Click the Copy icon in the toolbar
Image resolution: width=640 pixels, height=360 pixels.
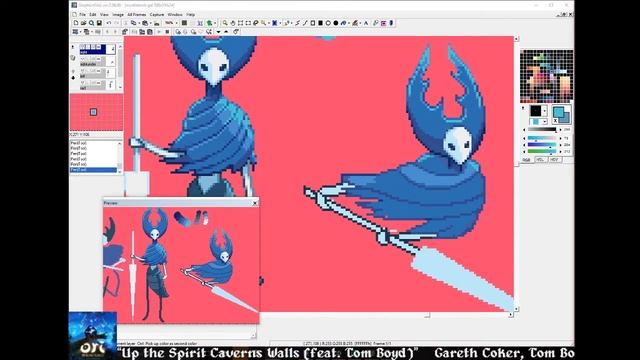click(133, 23)
